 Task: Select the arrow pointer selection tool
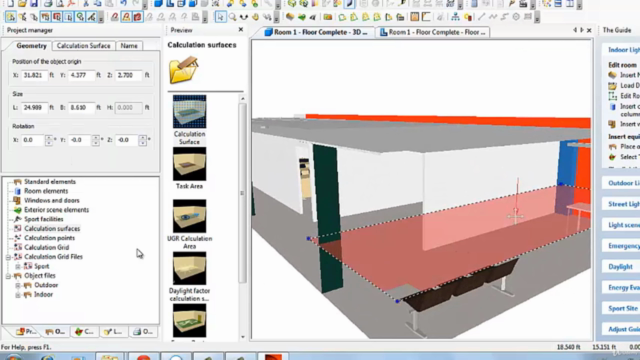coord(220,17)
